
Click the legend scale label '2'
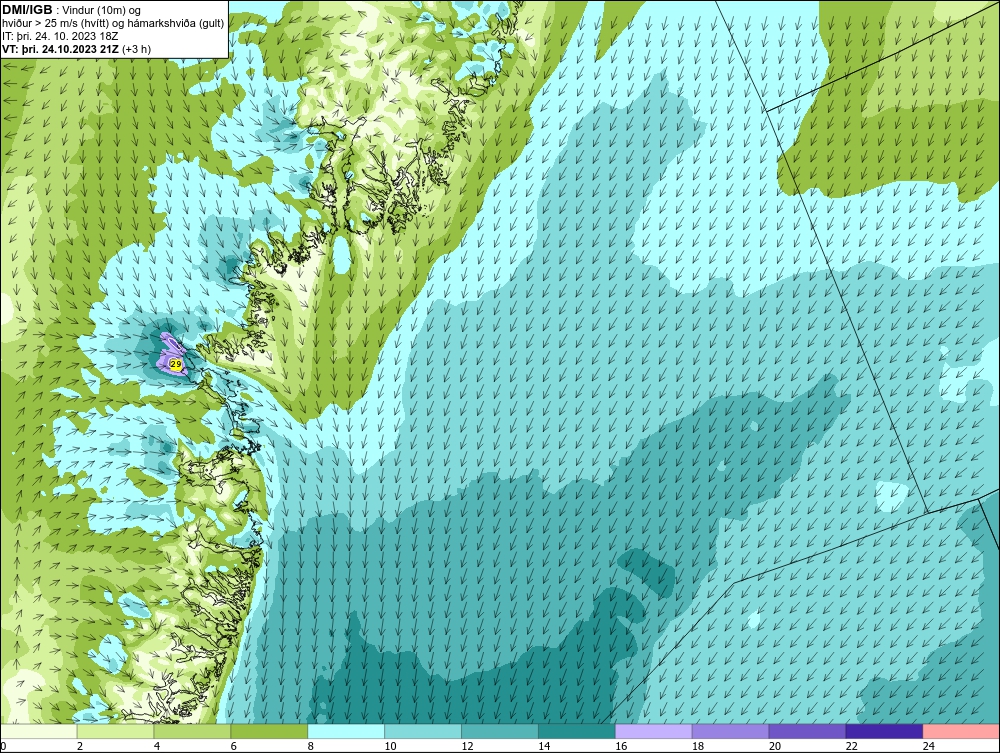[80, 746]
